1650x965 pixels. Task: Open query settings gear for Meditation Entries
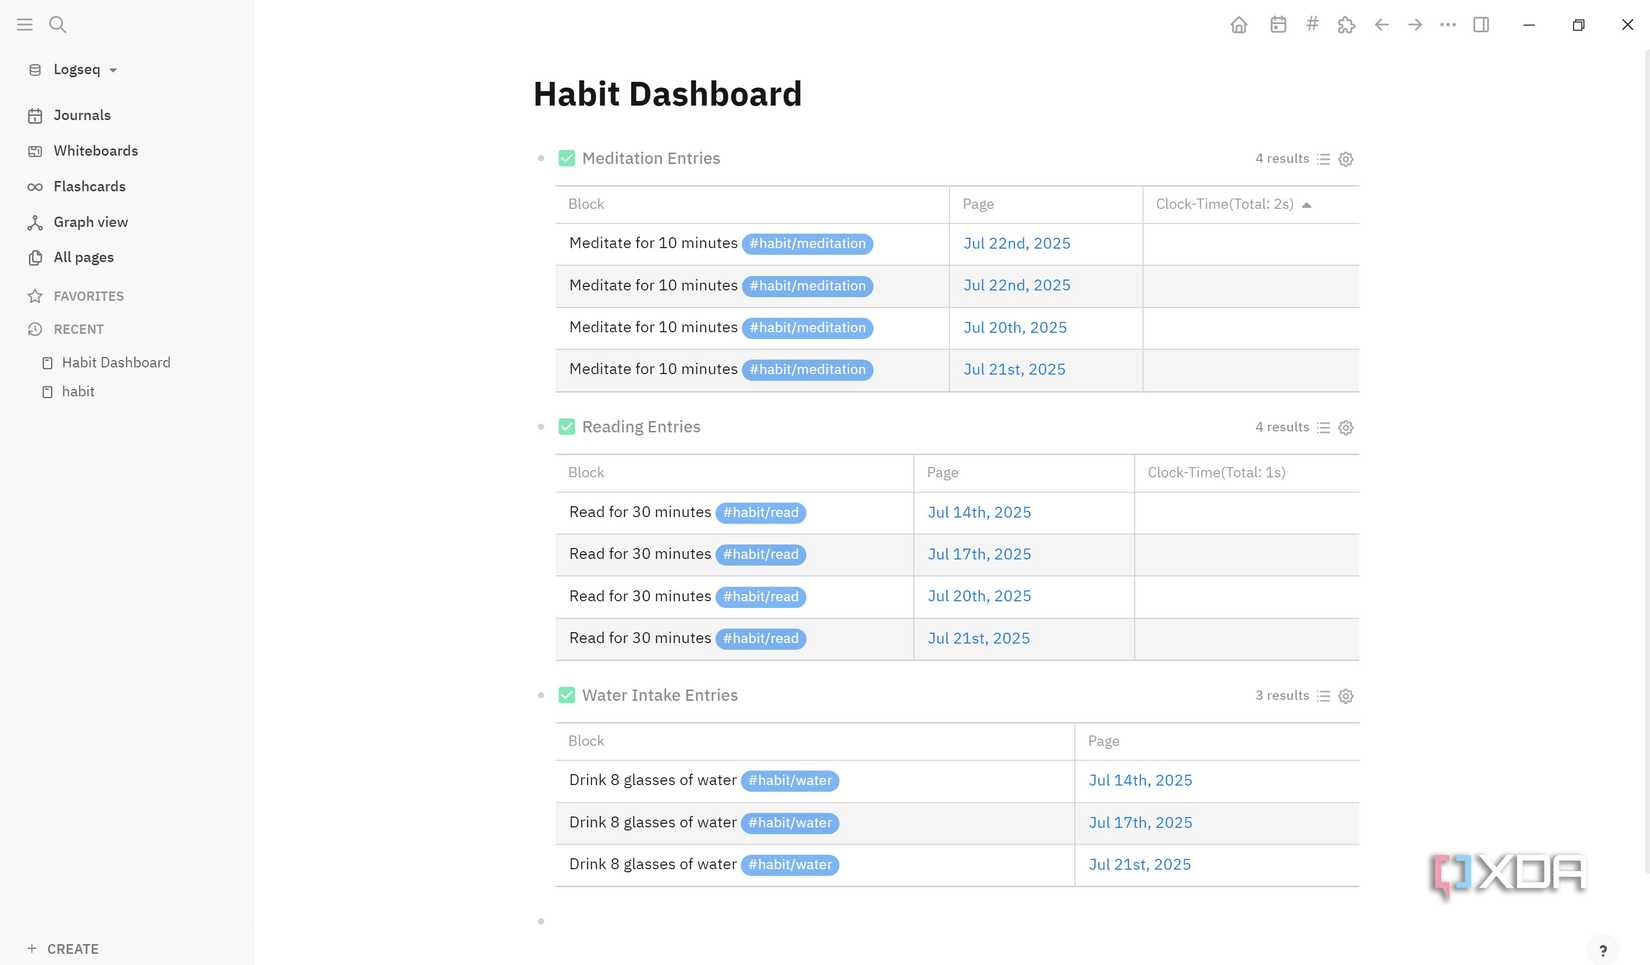point(1345,159)
